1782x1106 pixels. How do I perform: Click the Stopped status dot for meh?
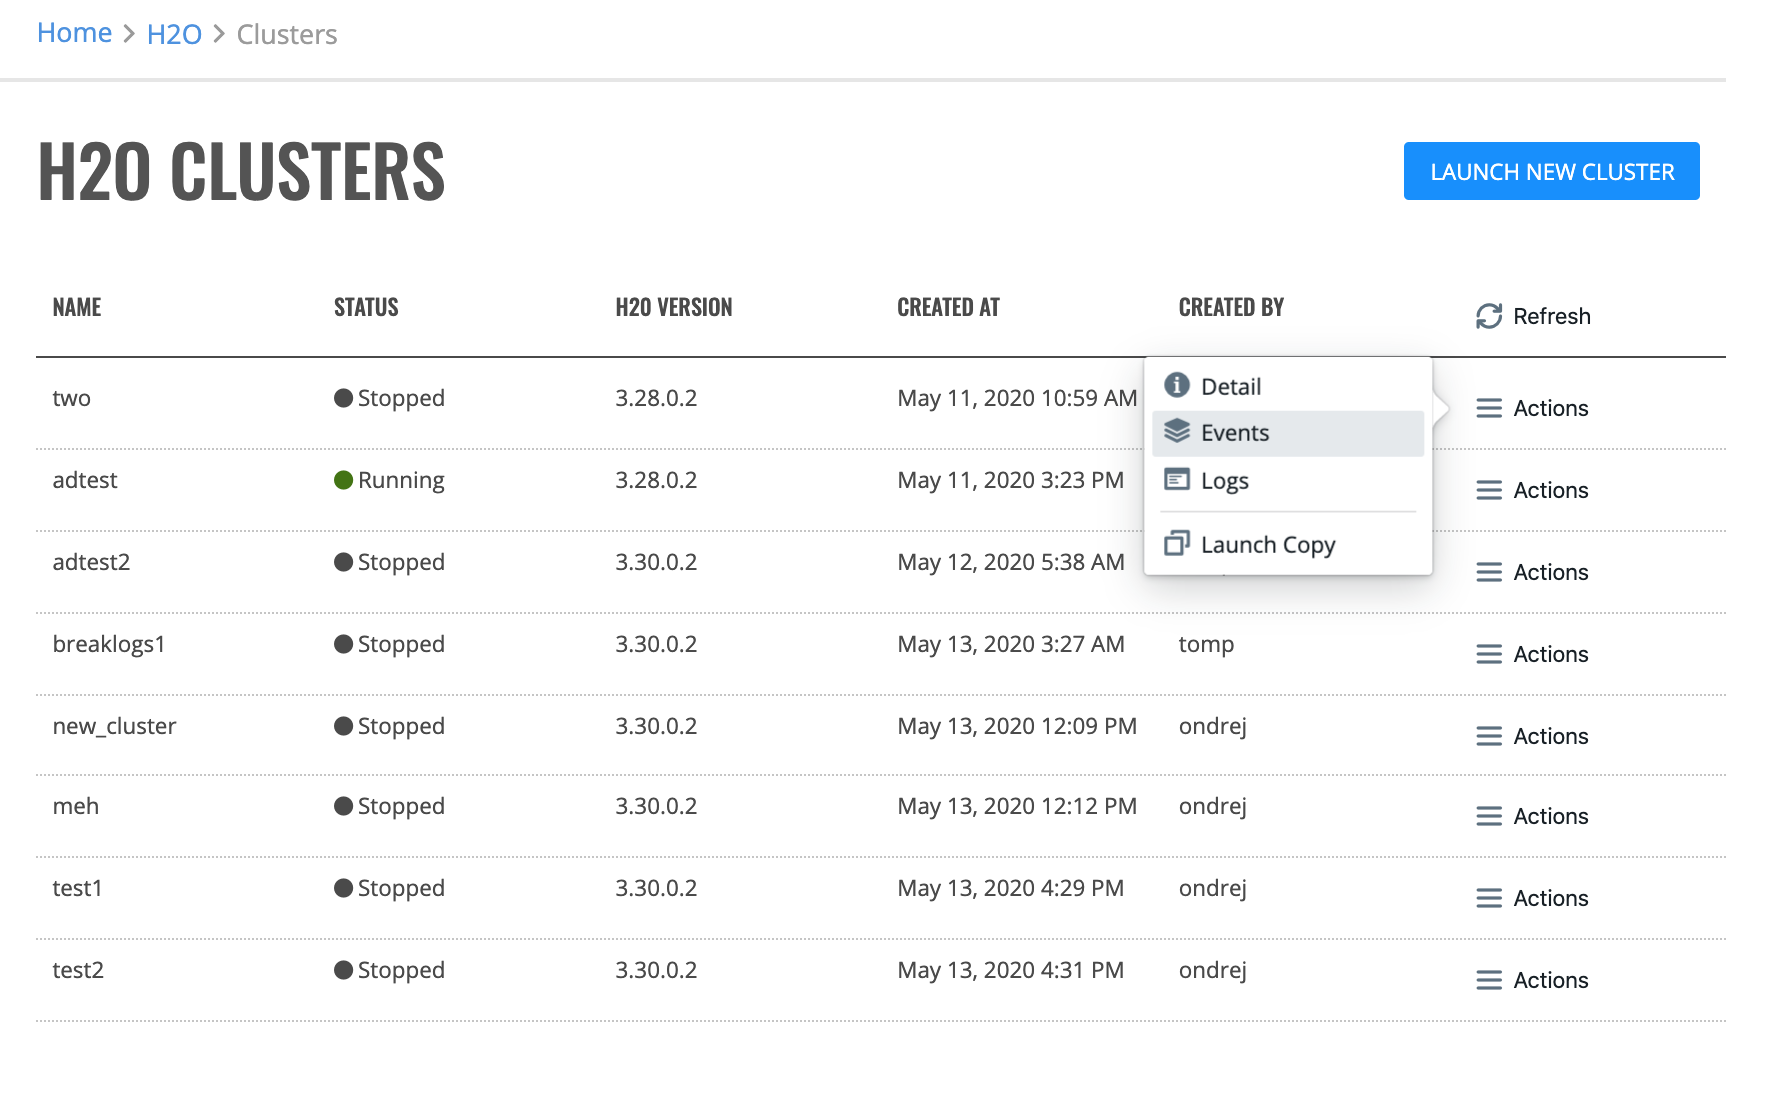coord(343,806)
